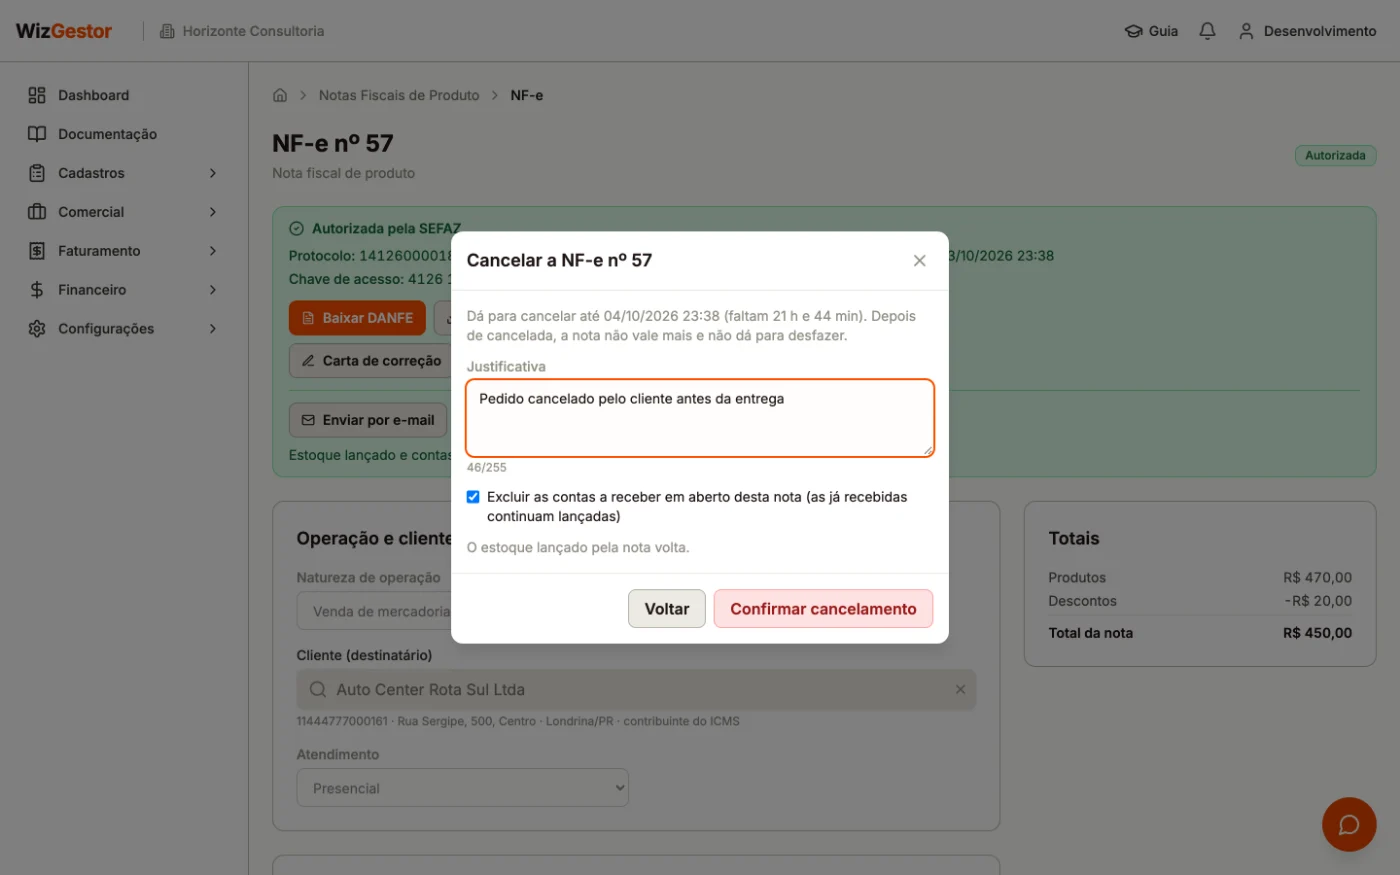Image resolution: width=1400 pixels, height=875 pixels.
Task: Click the Cadastros clipboard icon
Action: [37, 173]
